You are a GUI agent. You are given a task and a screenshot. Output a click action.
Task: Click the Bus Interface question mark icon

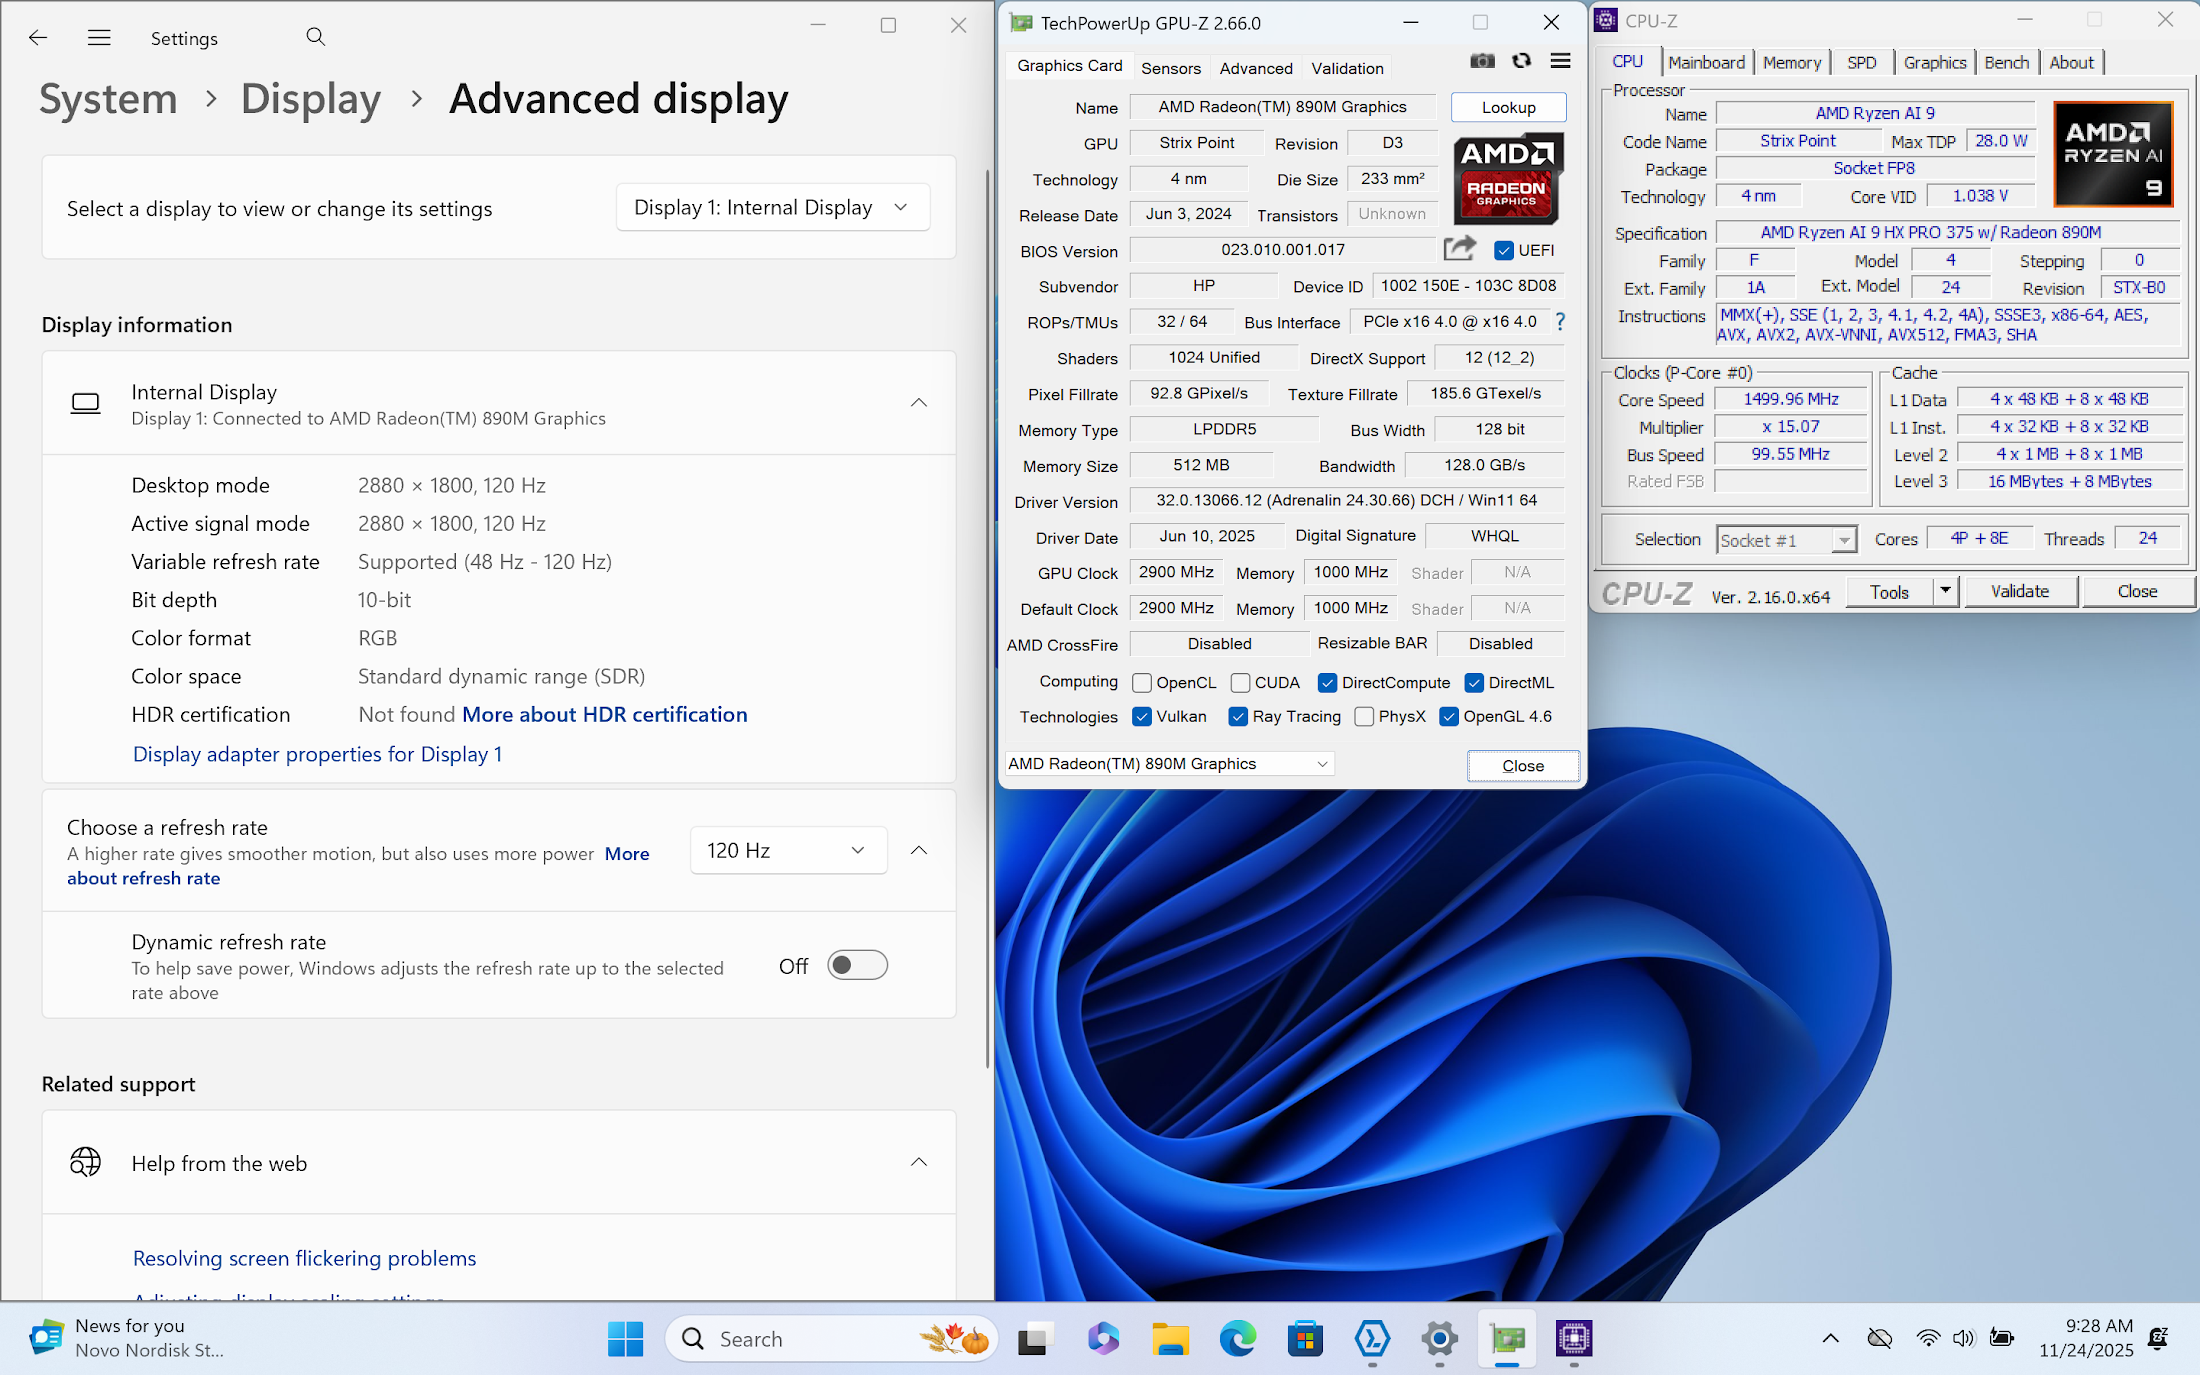pyautogui.click(x=1560, y=321)
